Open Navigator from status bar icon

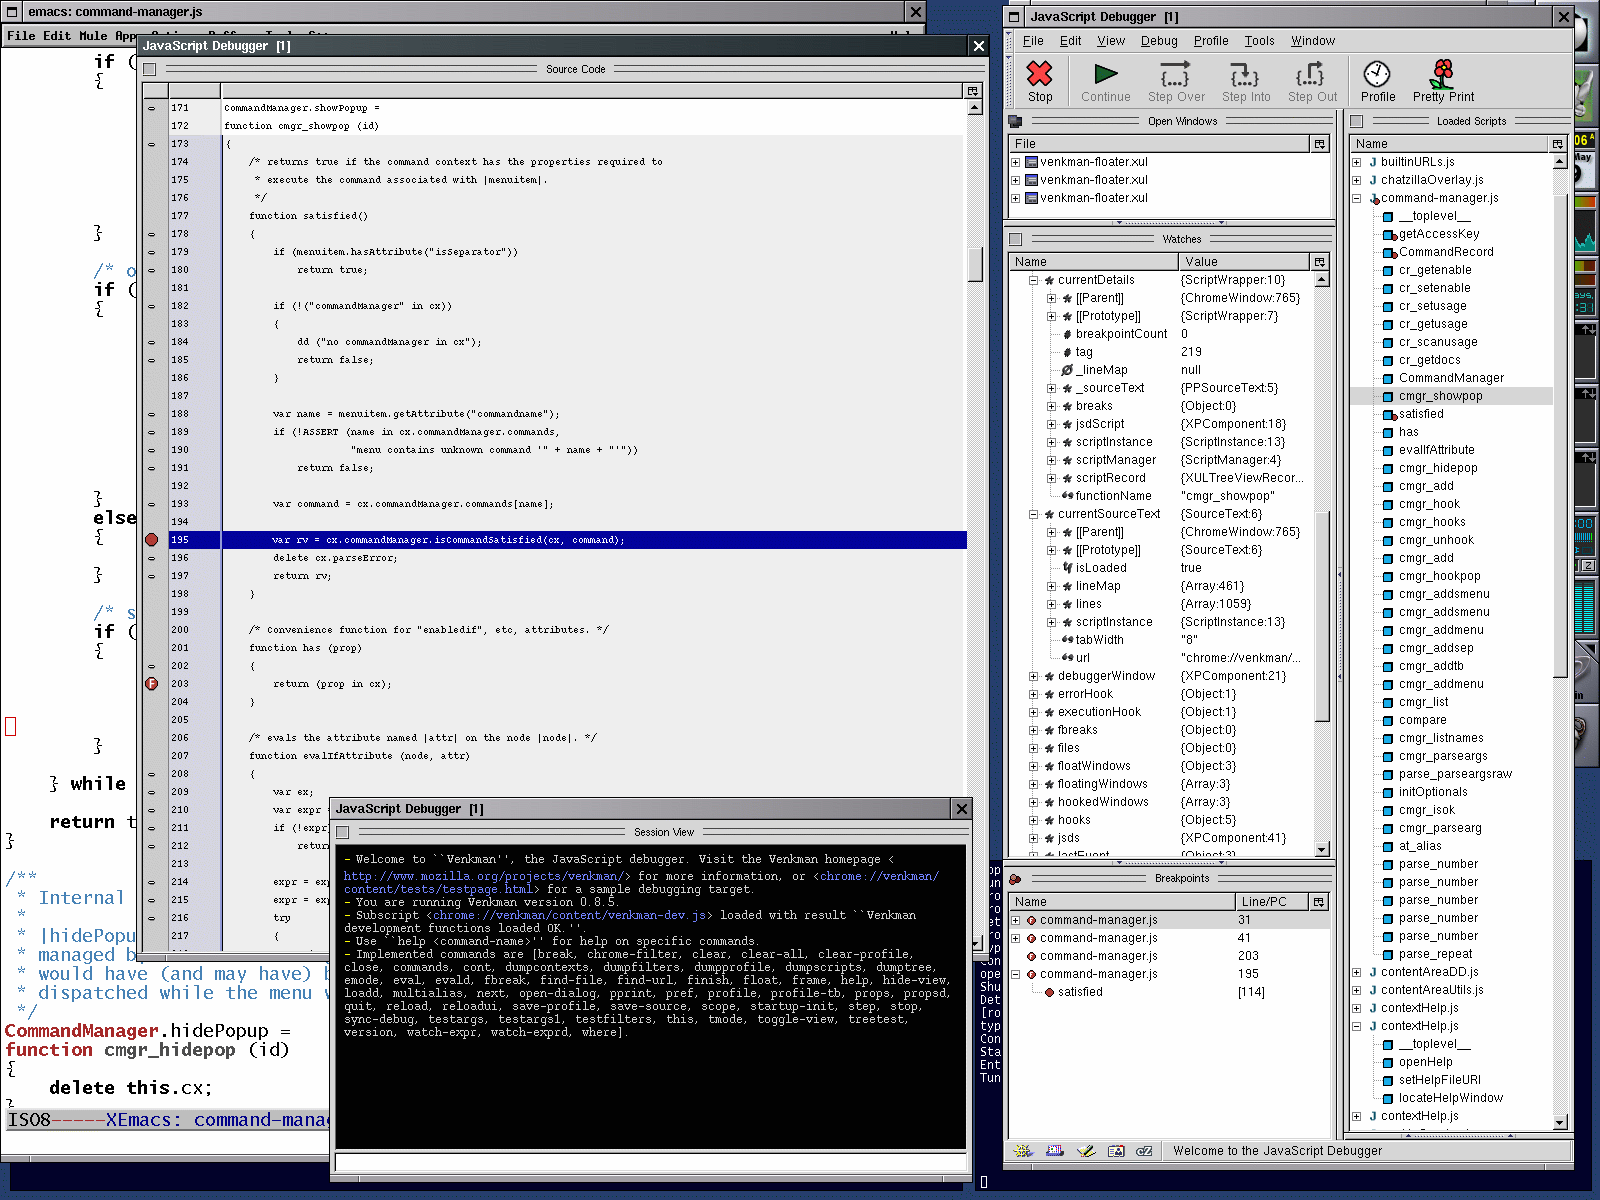pyautogui.click(x=1022, y=1151)
